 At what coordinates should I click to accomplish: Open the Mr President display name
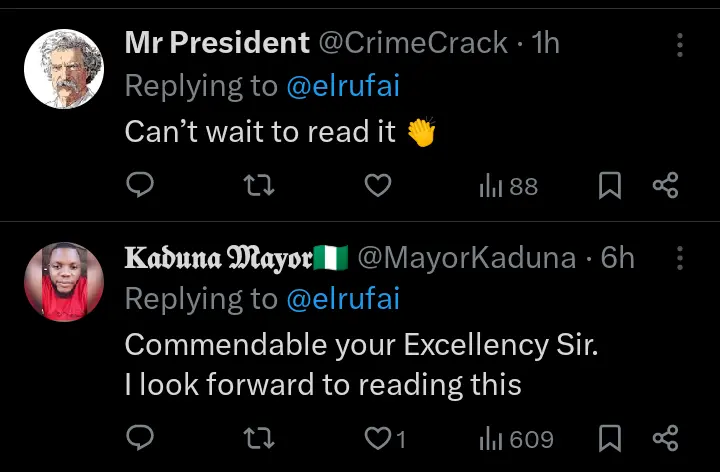(x=216, y=43)
